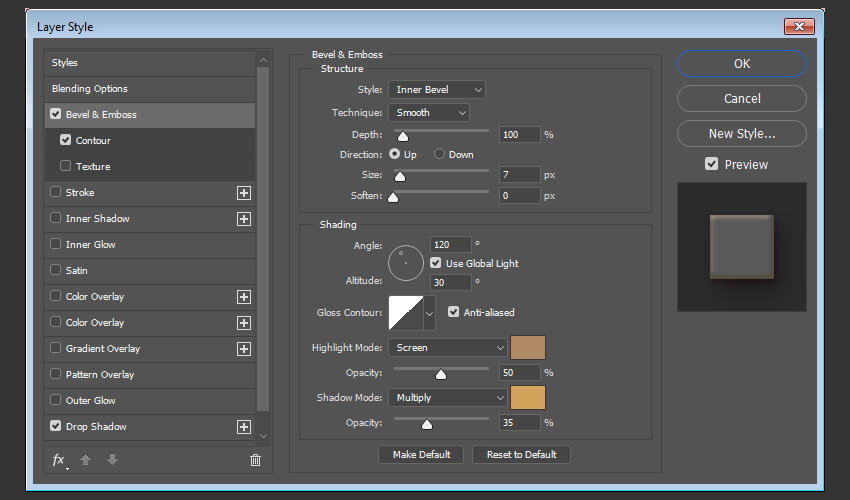The image size is (850, 500).
Task: Click the fx add effect icon
Action: (x=59, y=460)
